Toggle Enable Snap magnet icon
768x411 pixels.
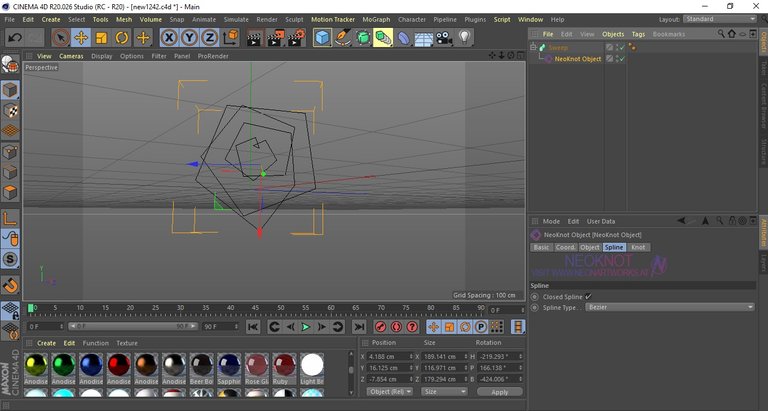pos(10,285)
